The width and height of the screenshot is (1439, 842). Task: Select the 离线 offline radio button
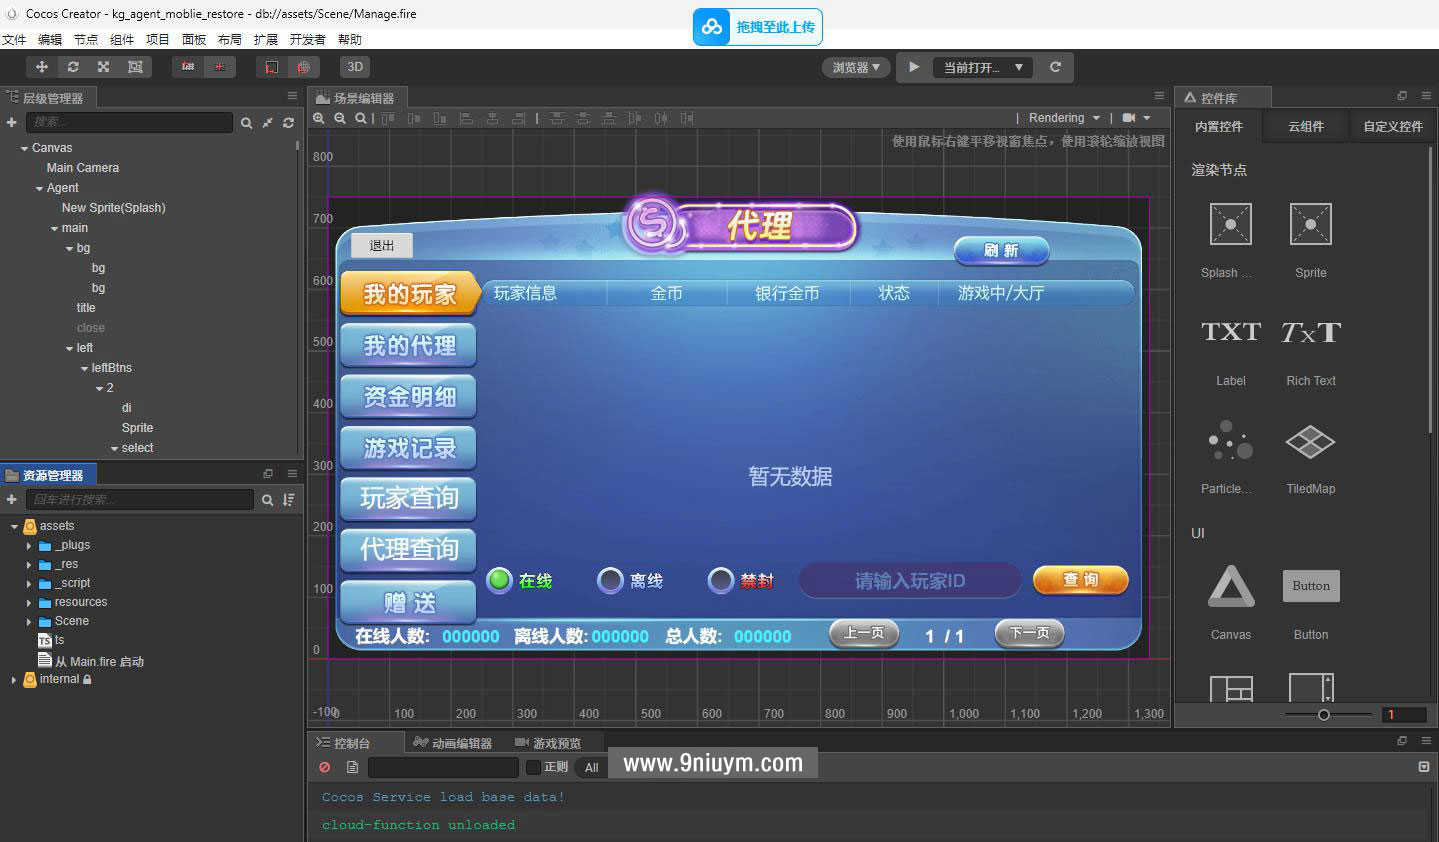[610, 580]
